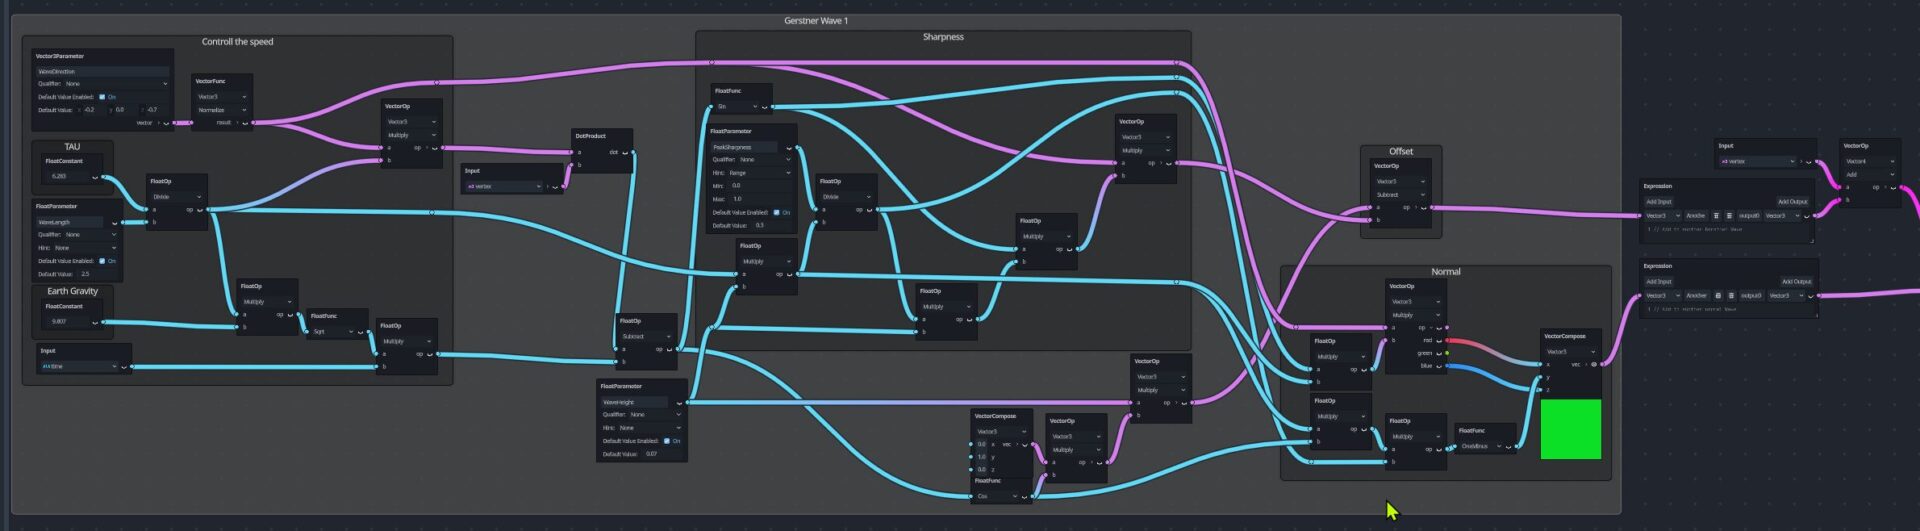Toggle preview eye on Normal VectorOp red port
Image resolution: width=1920 pixels, height=531 pixels.
click(x=1438, y=340)
